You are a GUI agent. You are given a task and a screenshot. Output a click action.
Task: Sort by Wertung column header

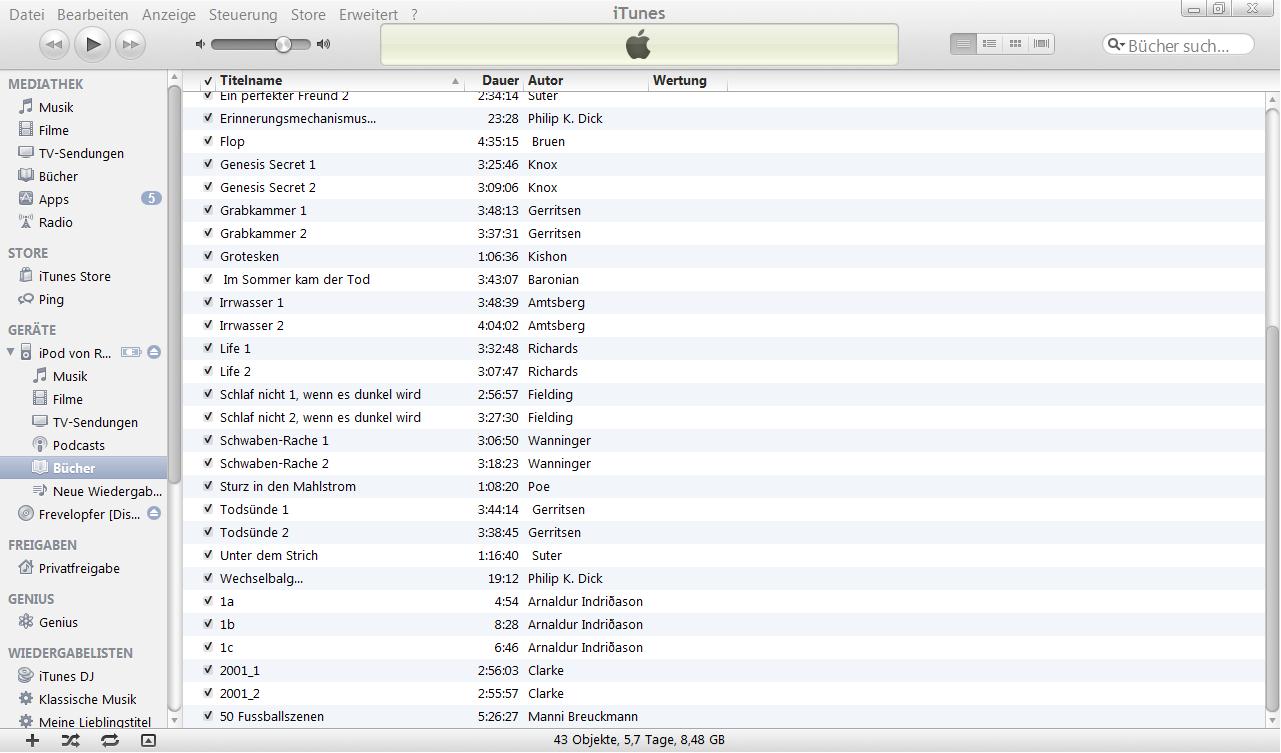tap(688, 80)
